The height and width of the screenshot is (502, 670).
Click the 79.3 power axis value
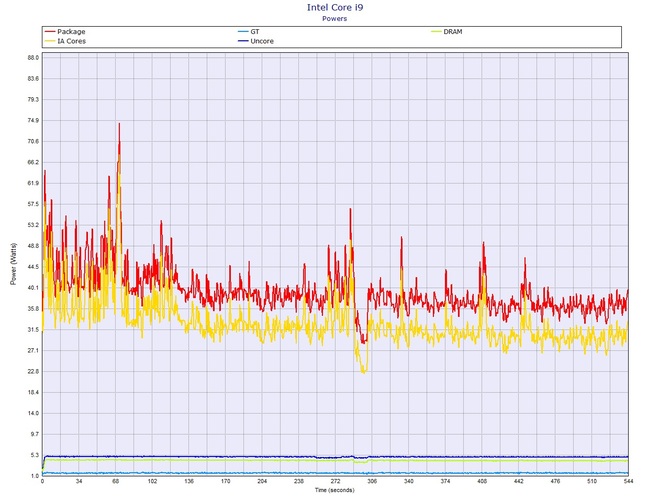pos(34,100)
